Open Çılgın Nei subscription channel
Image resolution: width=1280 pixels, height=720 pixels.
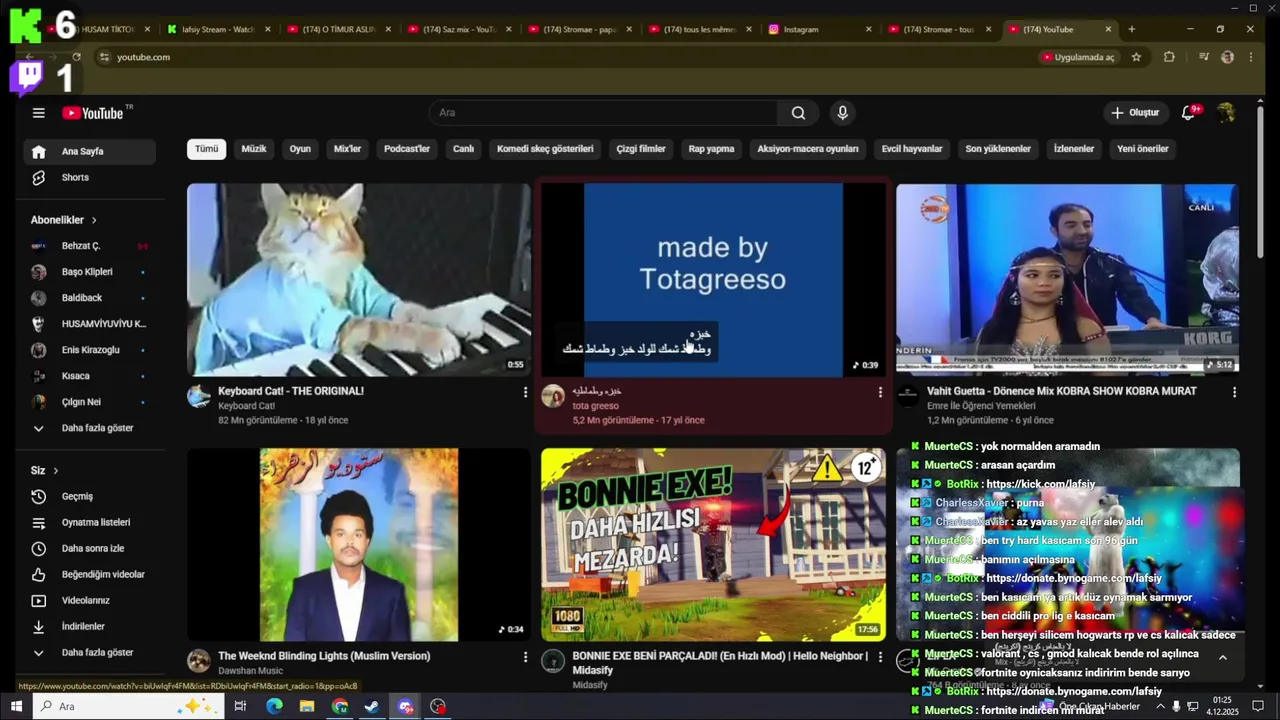point(90,402)
